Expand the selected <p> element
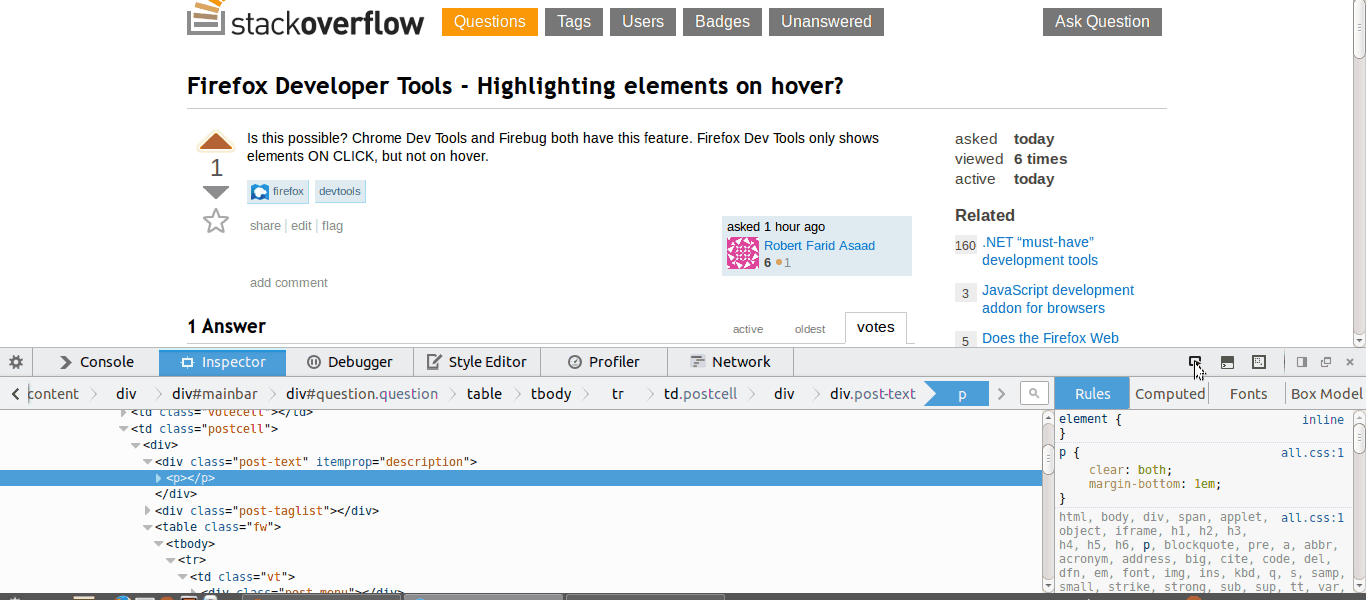The image size is (1366, 600). (x=159, y=478)
